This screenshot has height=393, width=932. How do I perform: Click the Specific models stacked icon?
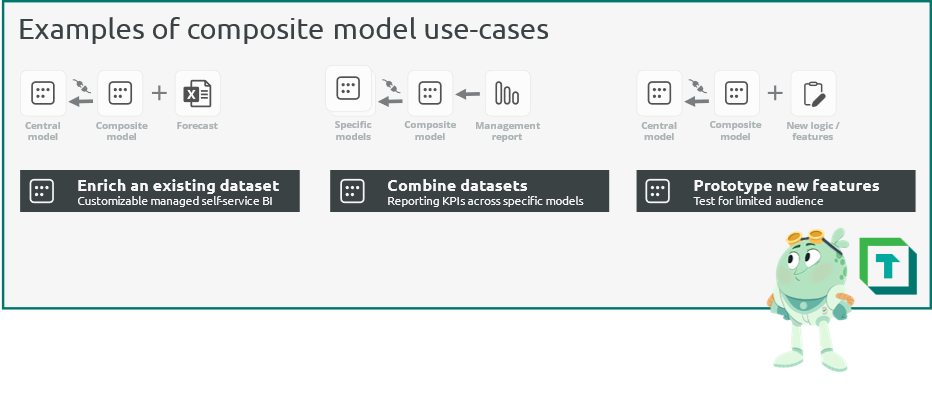click(350, 90)
